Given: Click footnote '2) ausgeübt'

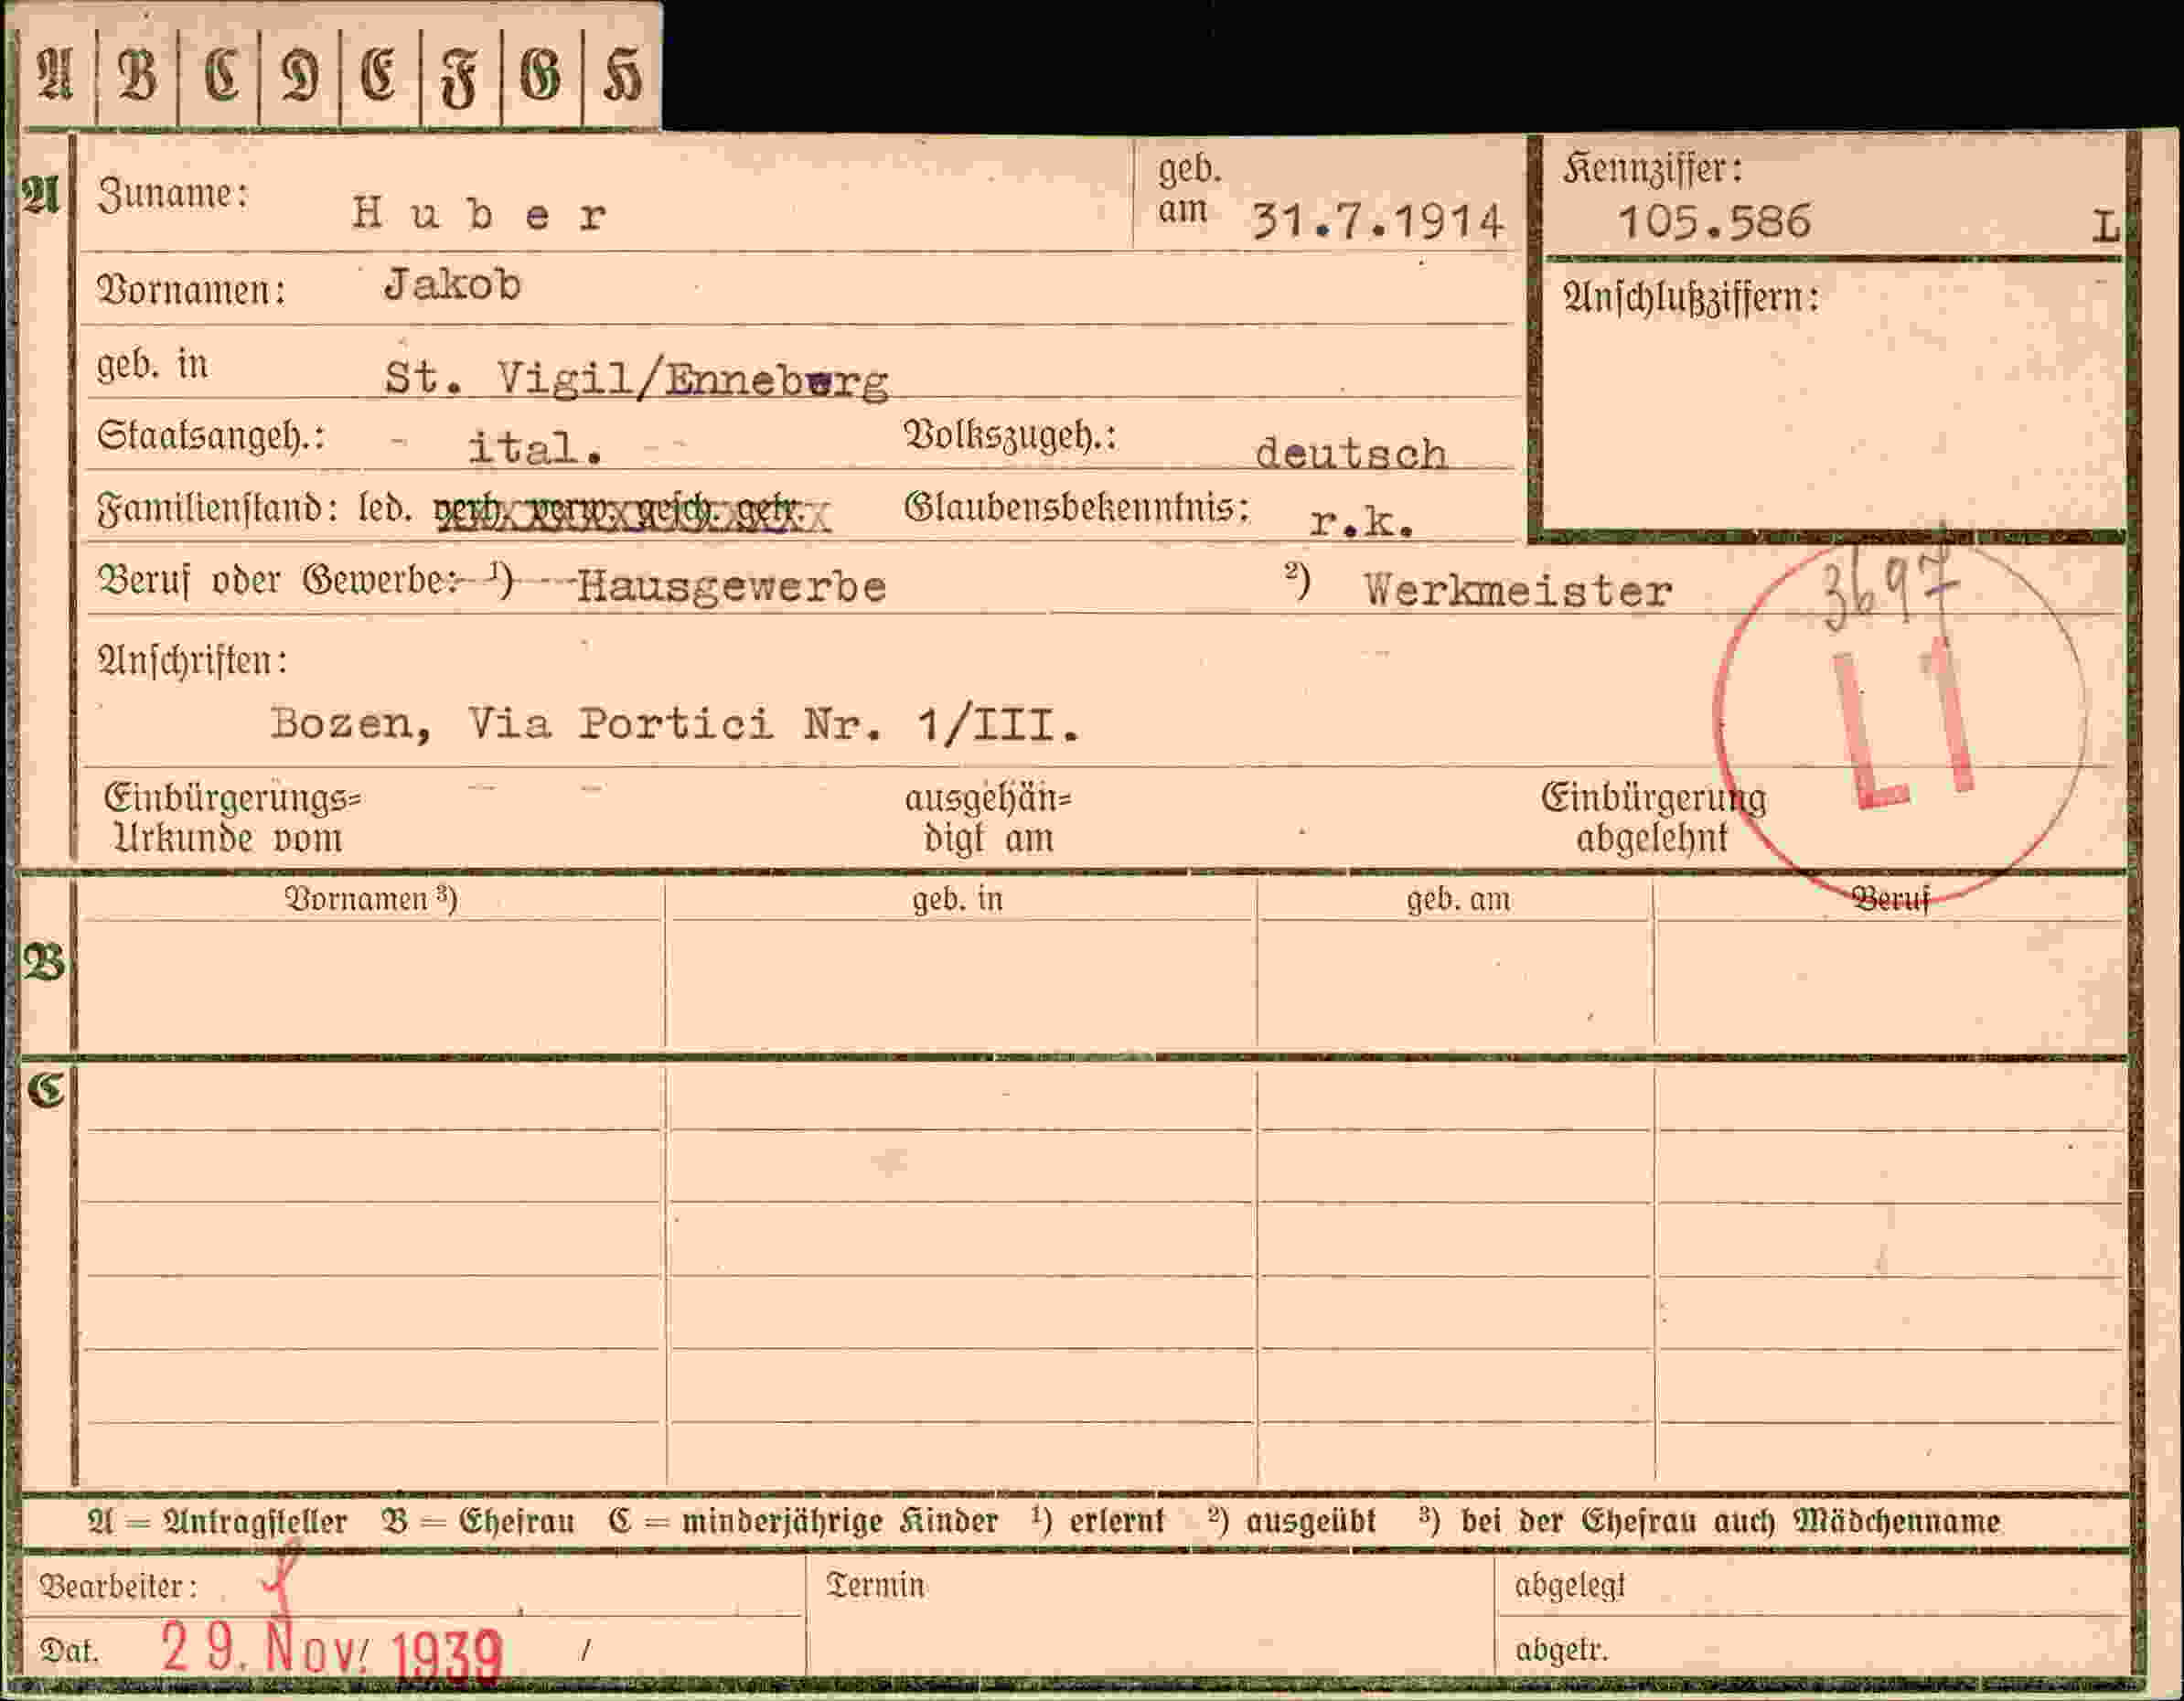Looking at the screenshot, I should pos(1291,1520).
